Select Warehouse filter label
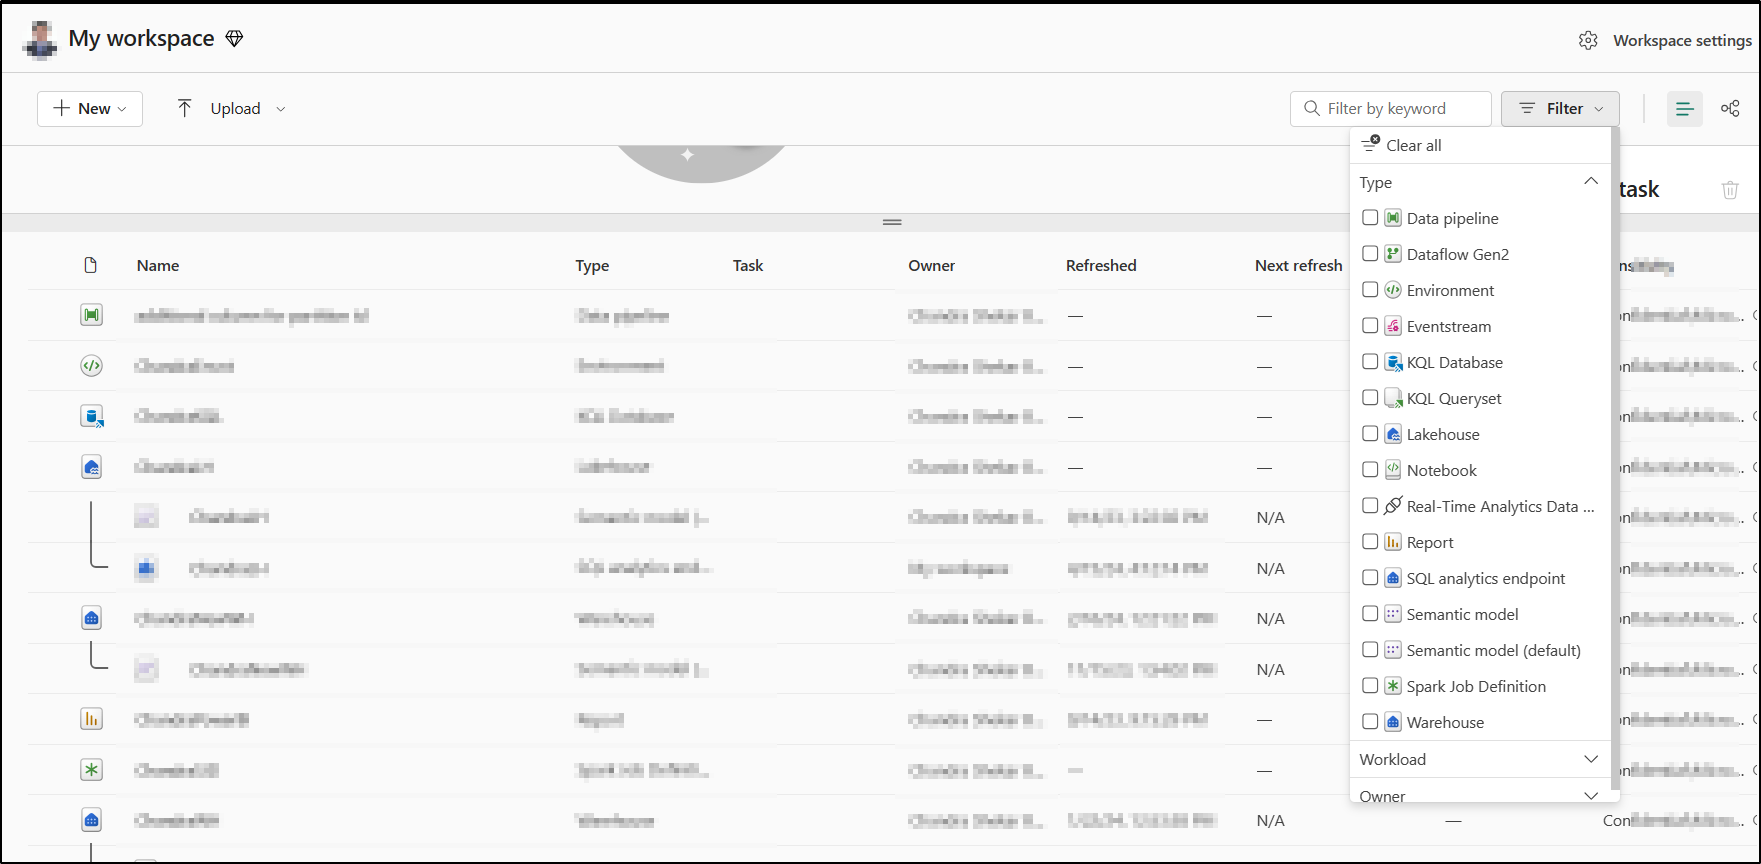The width and height of the screenshot is (1761, 864). click(x=1445, y=722)
